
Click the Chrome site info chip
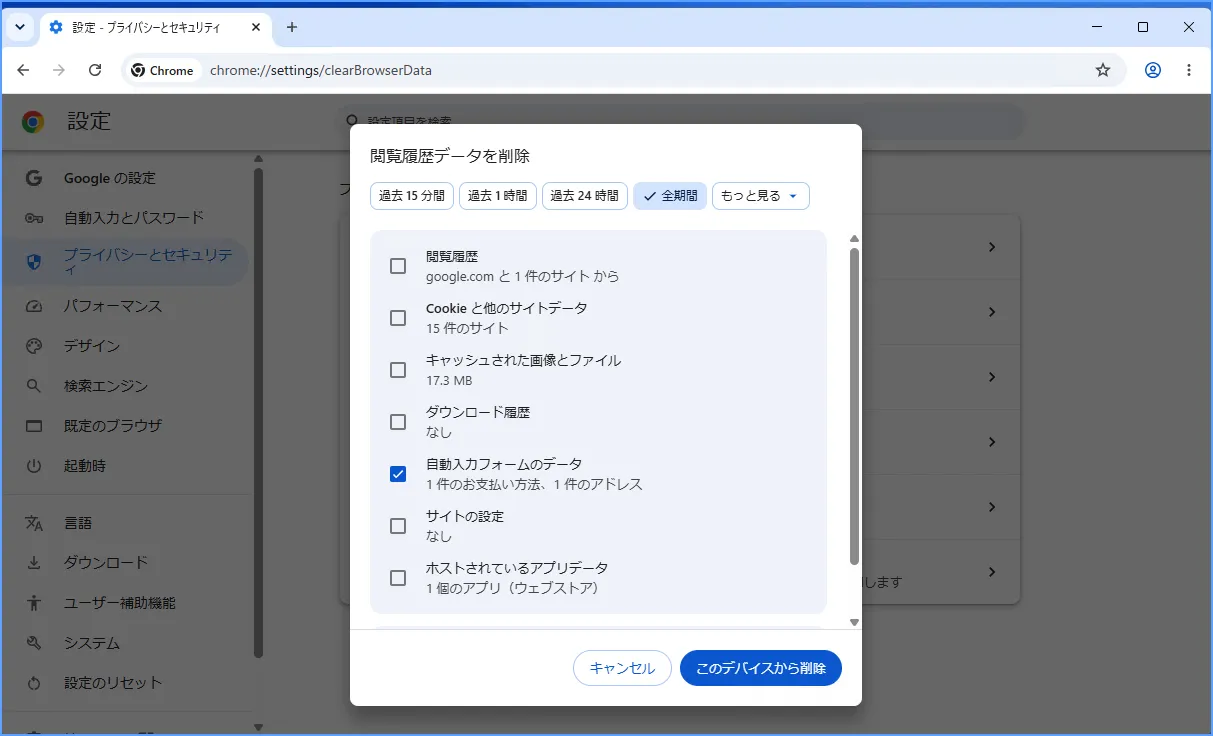click(x=162, y=70)
